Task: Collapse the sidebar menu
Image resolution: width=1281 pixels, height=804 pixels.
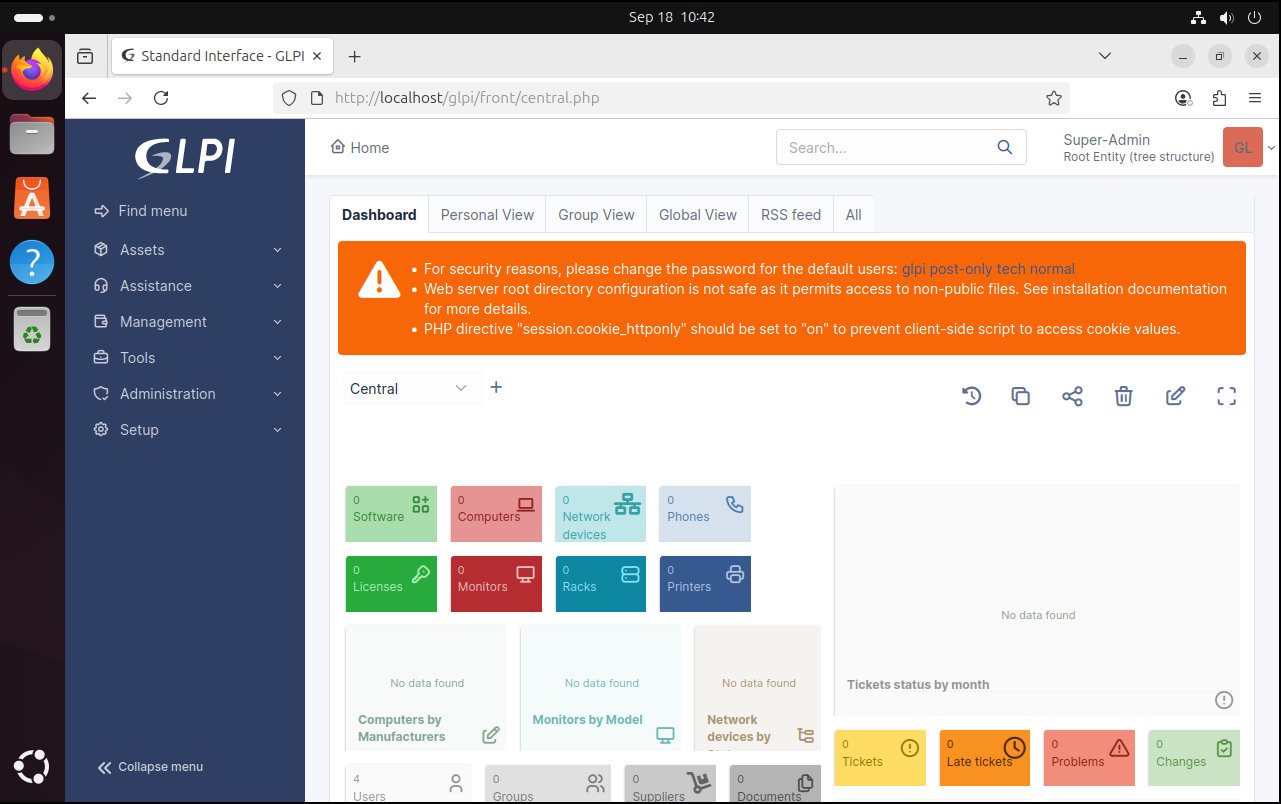Action: tap(150, 767)
